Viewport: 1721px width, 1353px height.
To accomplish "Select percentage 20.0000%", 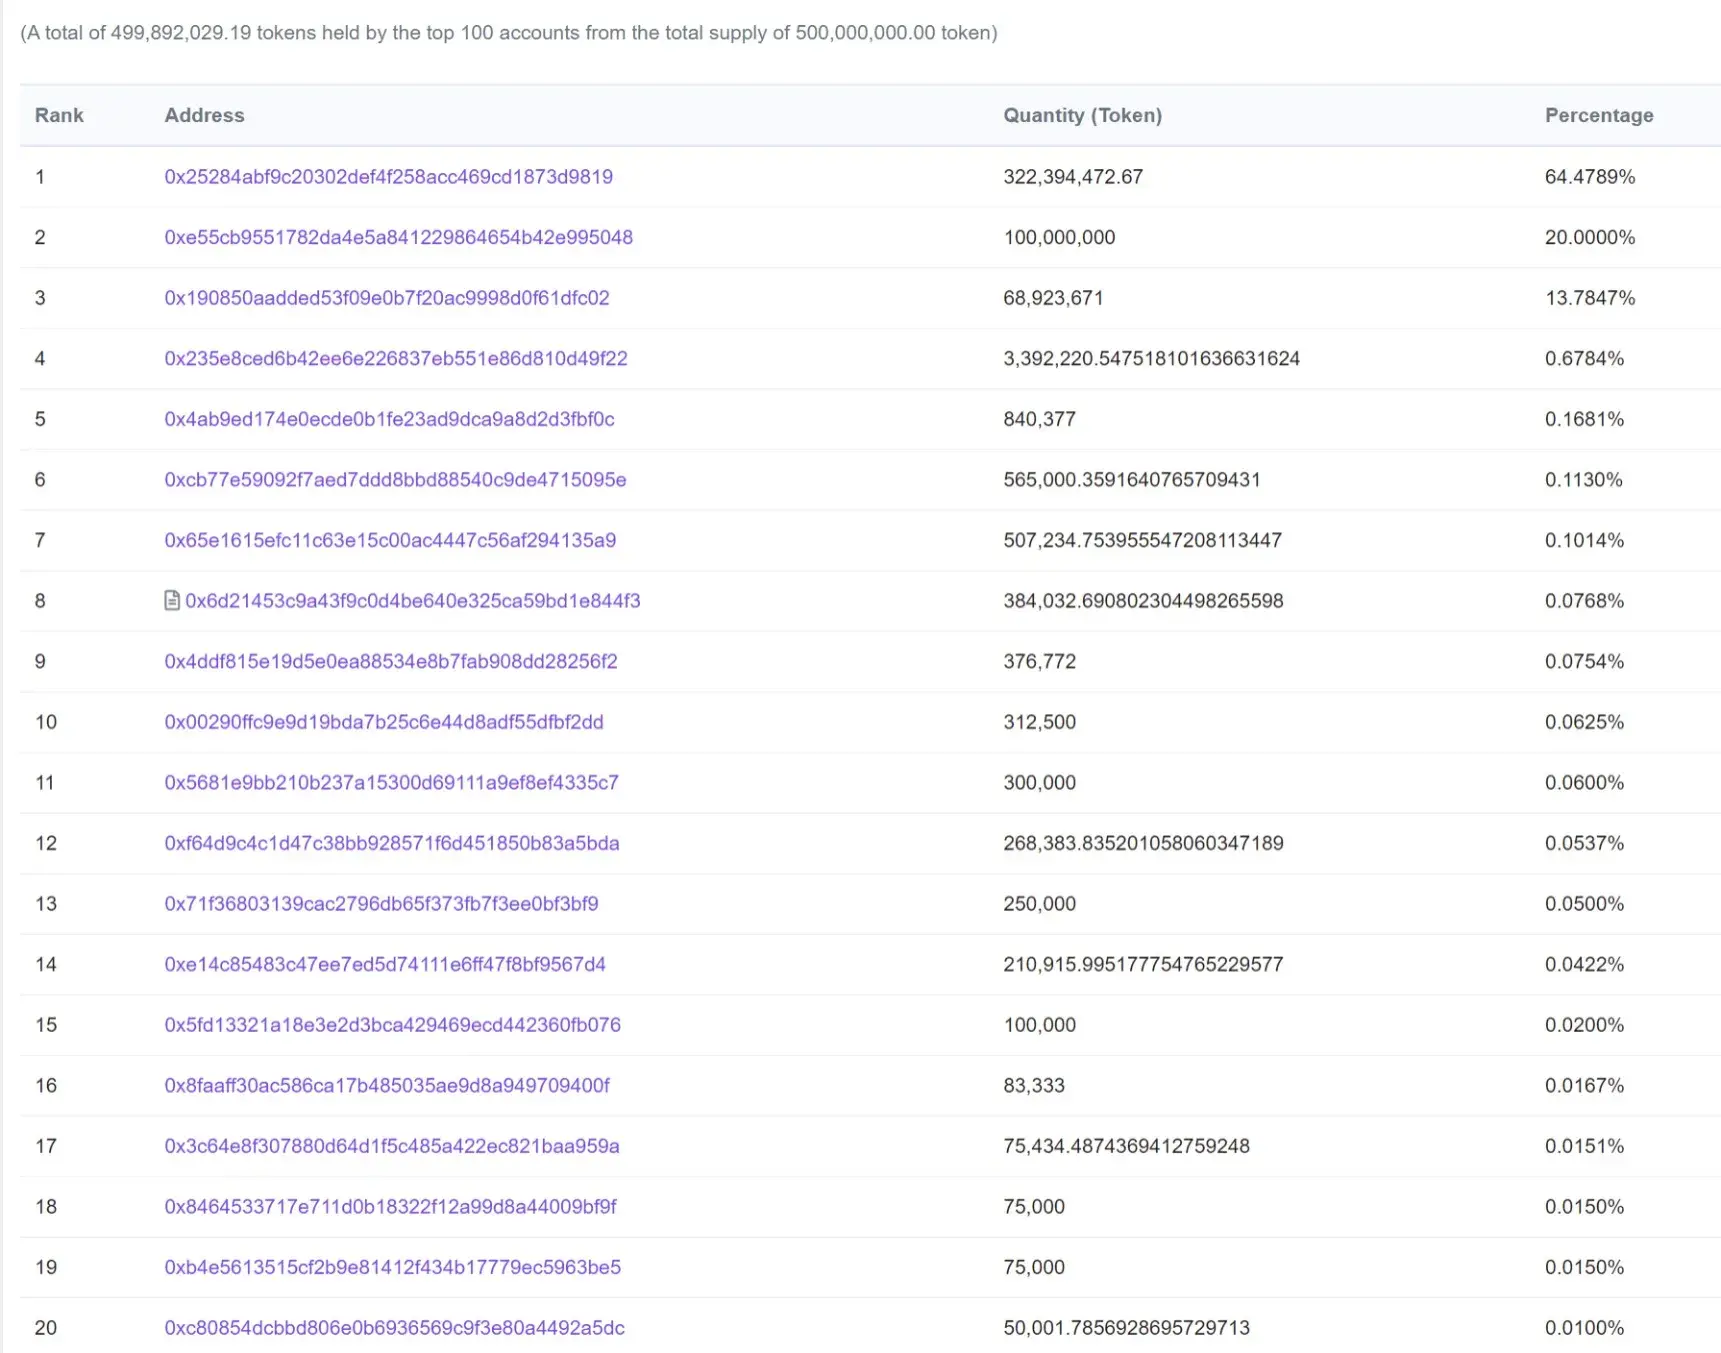I will point(1590,237).
